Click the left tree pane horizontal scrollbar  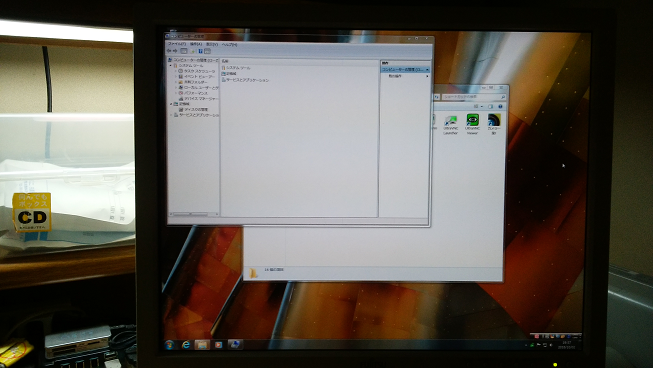coord(193,214)
